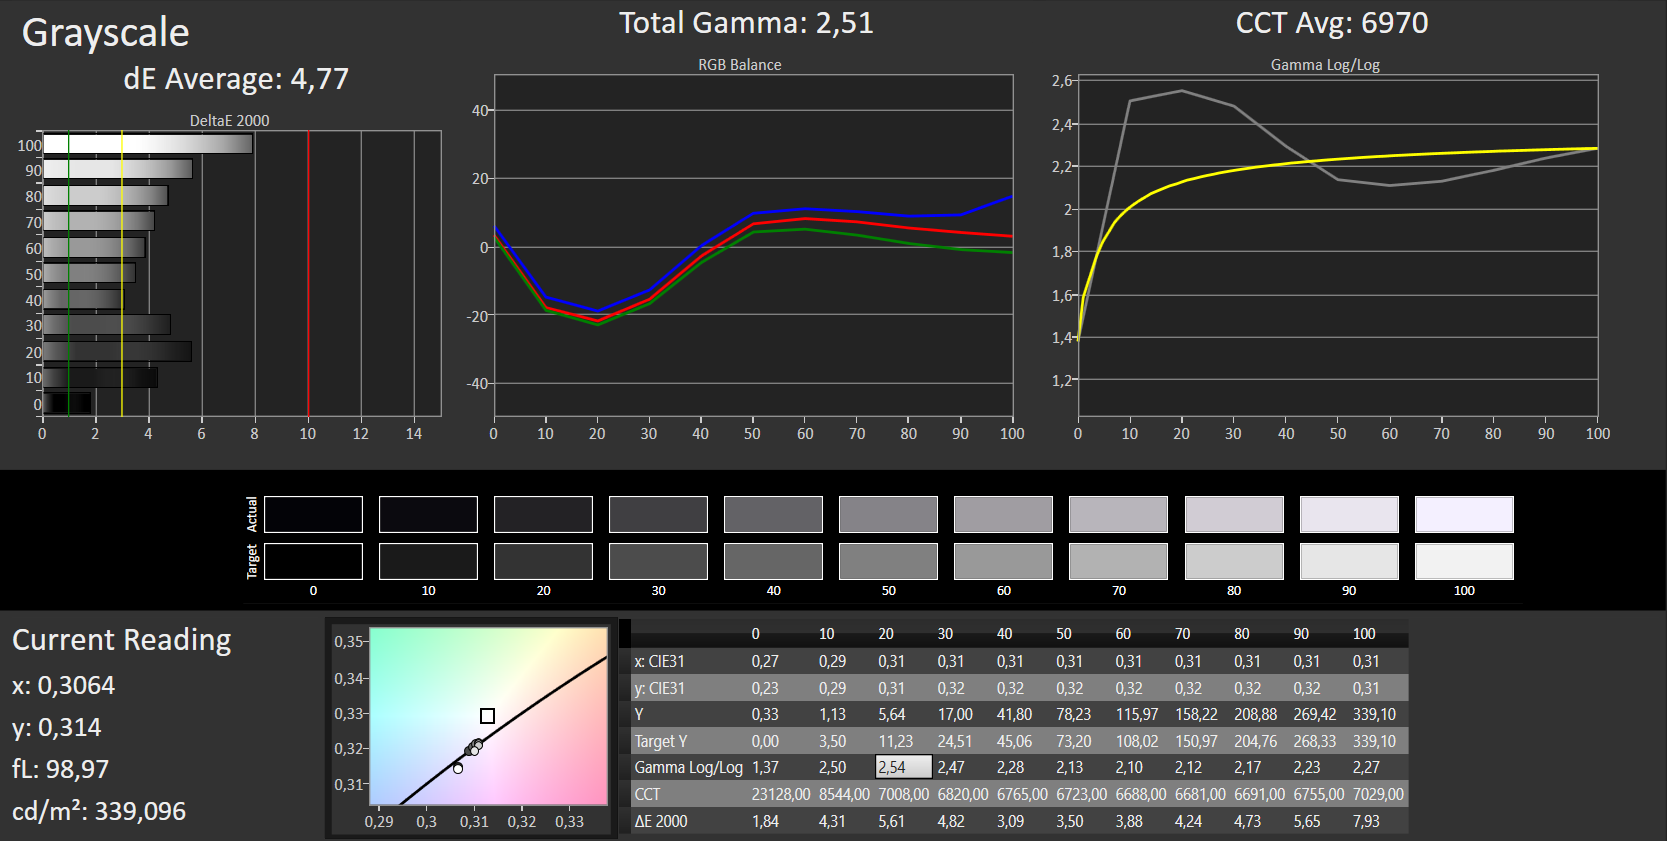Image resolution: width=1667 pixels, height=841 pixels.
Task: Select the x: CIE31 row label
Action: 660,661
